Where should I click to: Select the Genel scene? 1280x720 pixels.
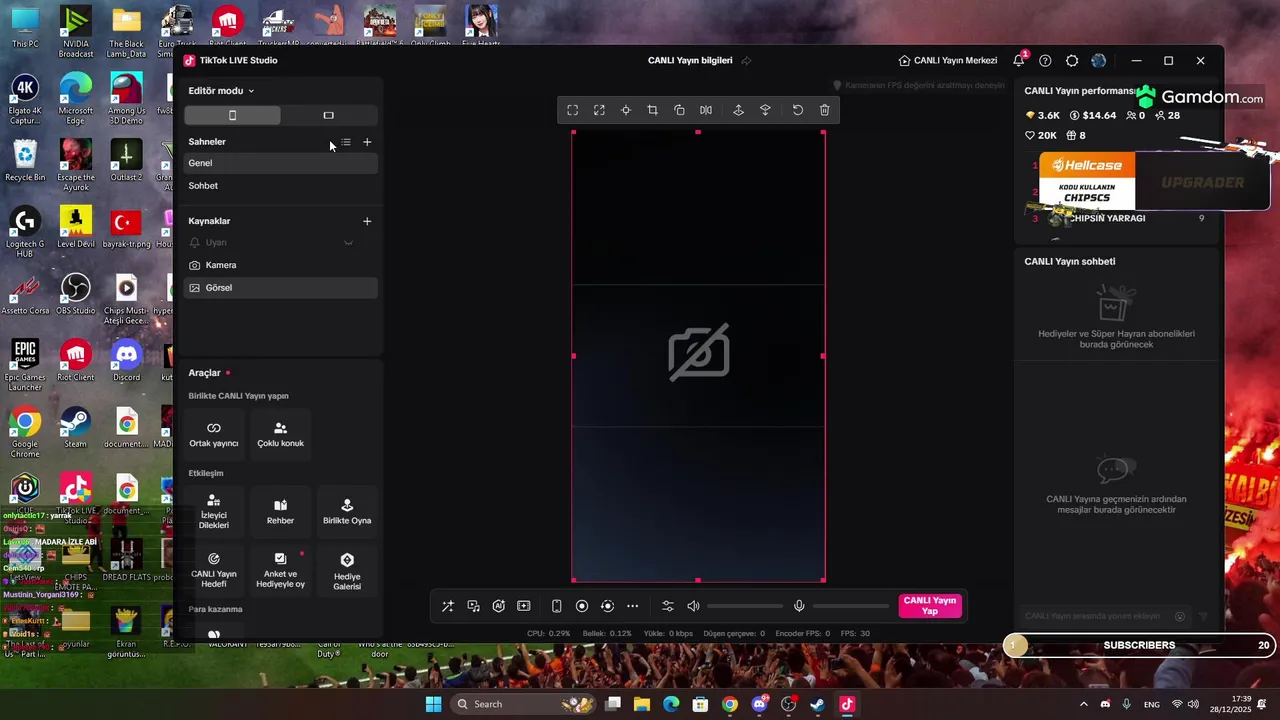click(x=280, y=163)
